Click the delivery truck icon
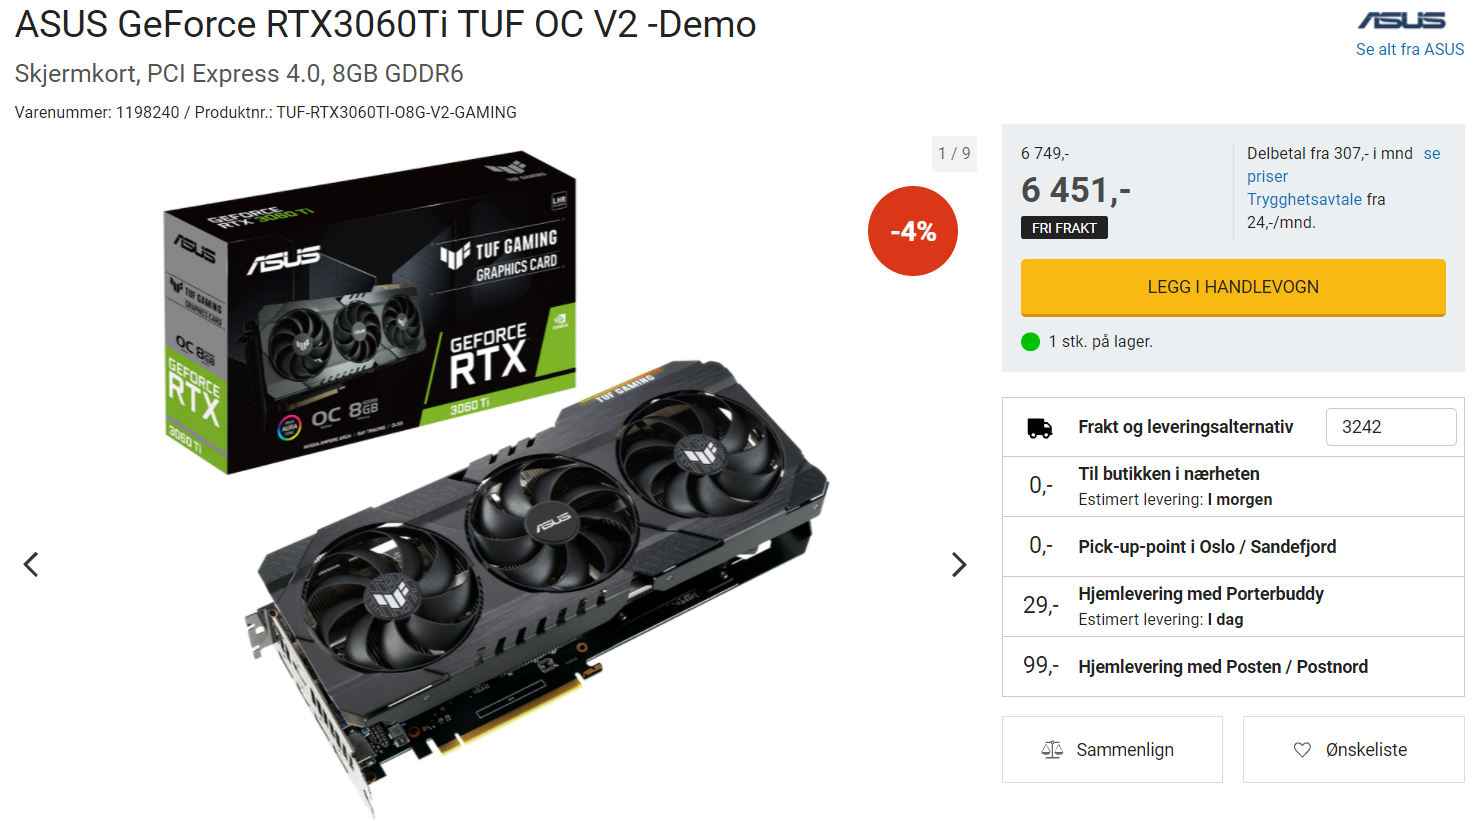 click(x=1040, y=428)
